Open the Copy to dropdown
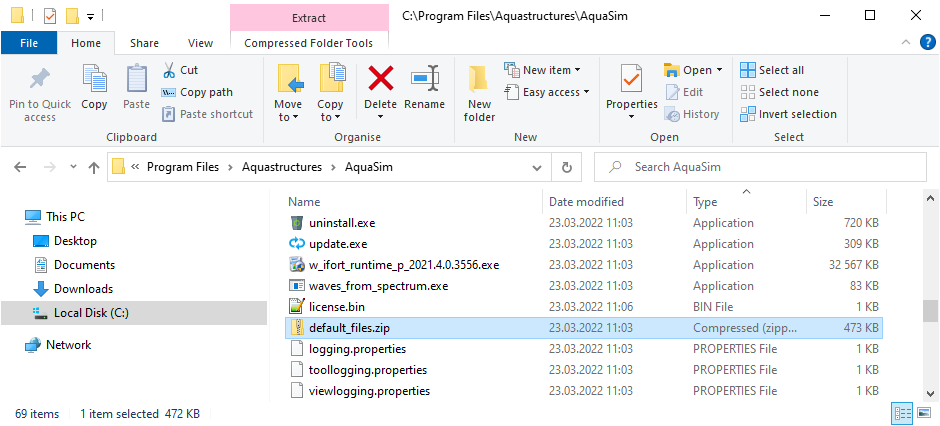This screenshot has height=426, width=940. point(330,111)
